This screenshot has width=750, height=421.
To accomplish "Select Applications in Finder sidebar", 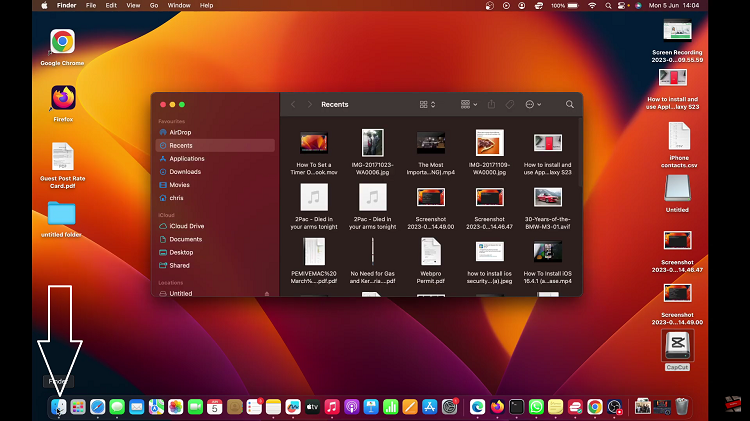I will [x=215, y=158].
